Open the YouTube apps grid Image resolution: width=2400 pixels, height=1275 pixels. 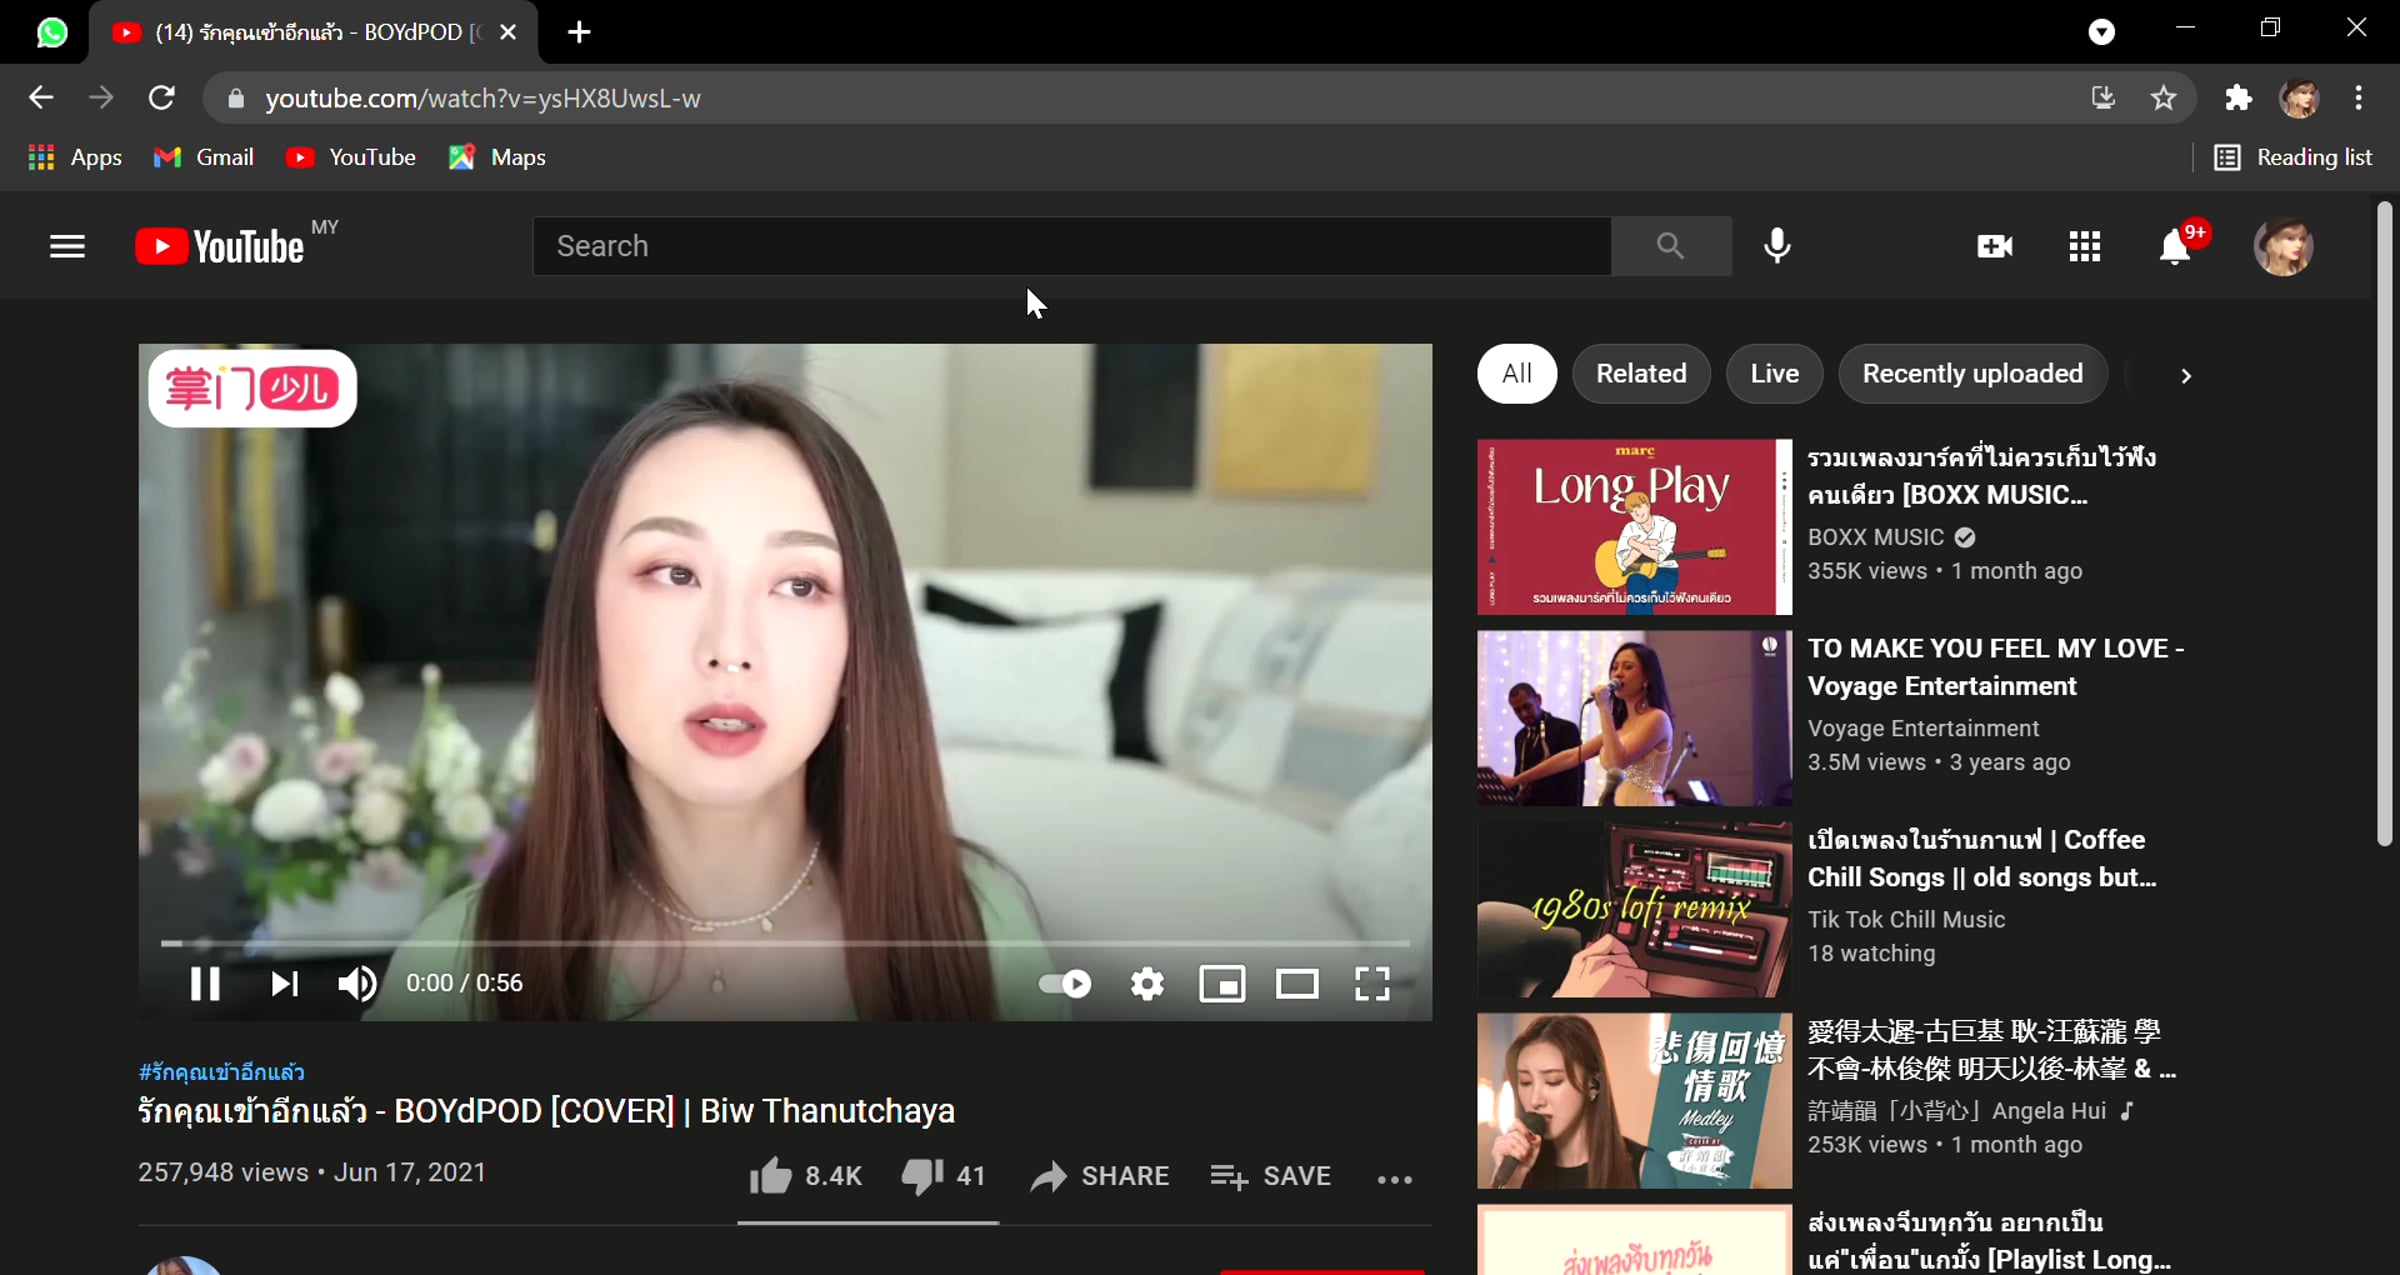2084,246
